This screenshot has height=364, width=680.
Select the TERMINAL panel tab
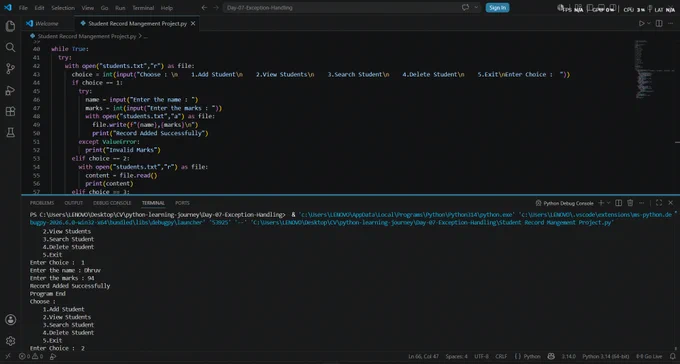(x=153, y=203)
